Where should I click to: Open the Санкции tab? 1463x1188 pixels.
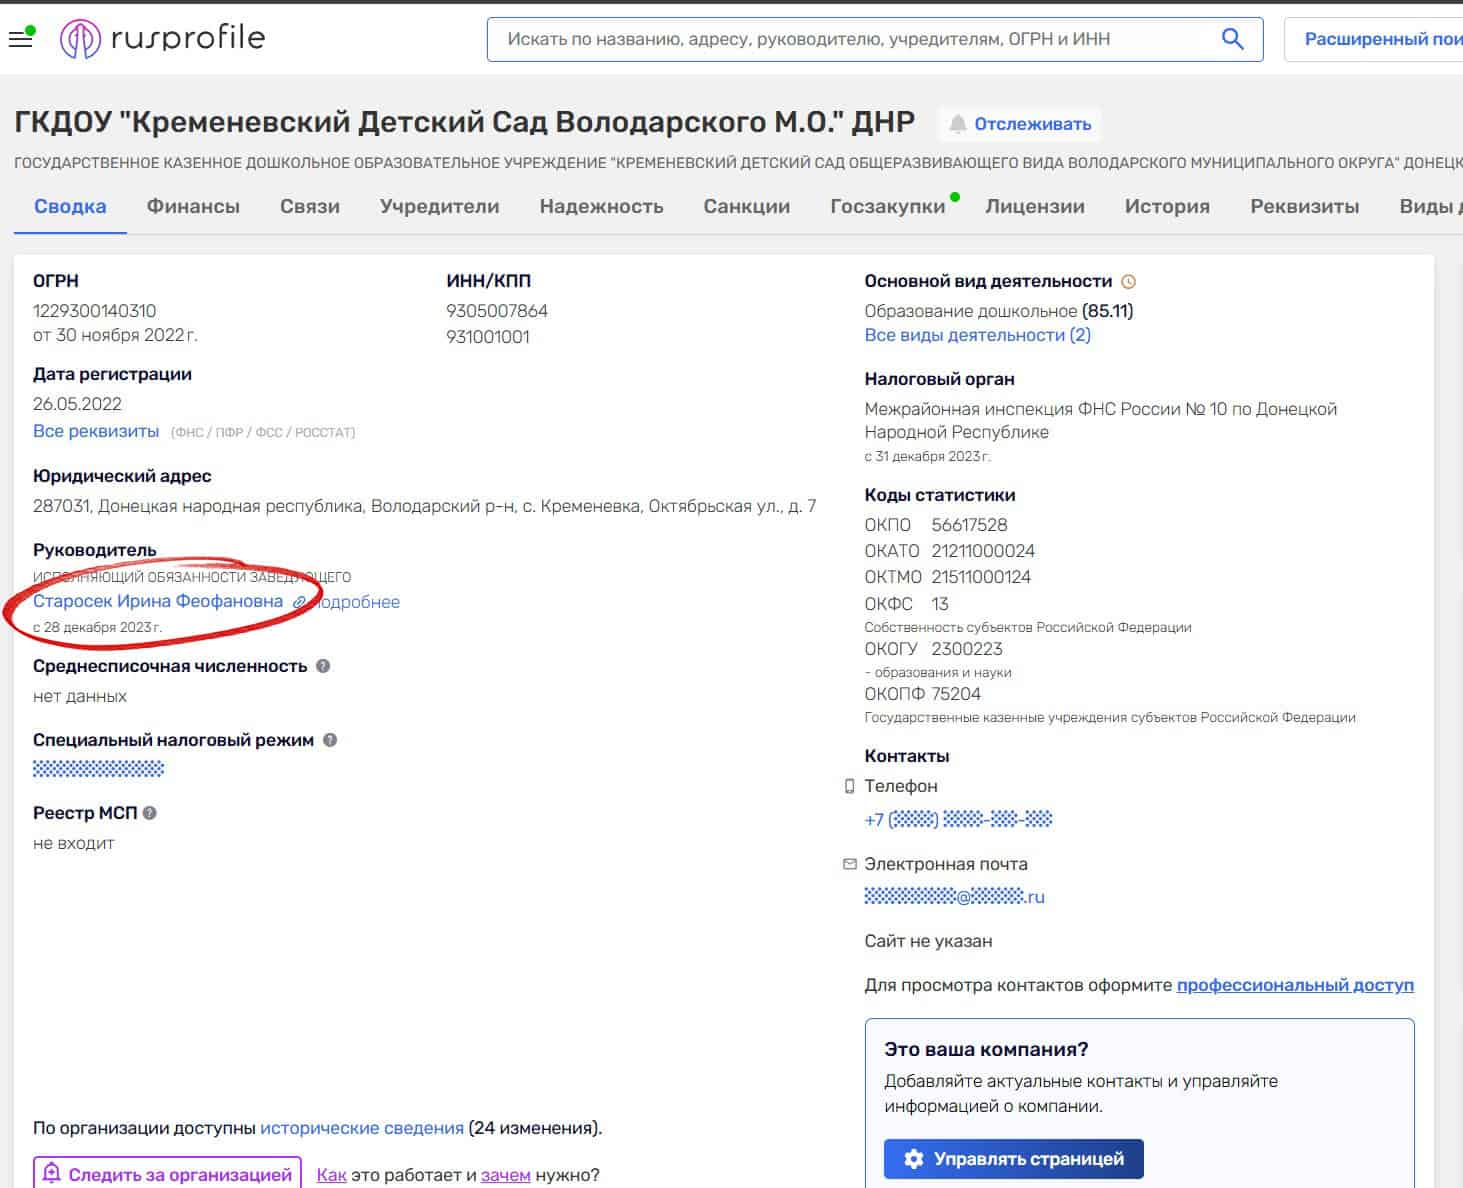(747, 206)
